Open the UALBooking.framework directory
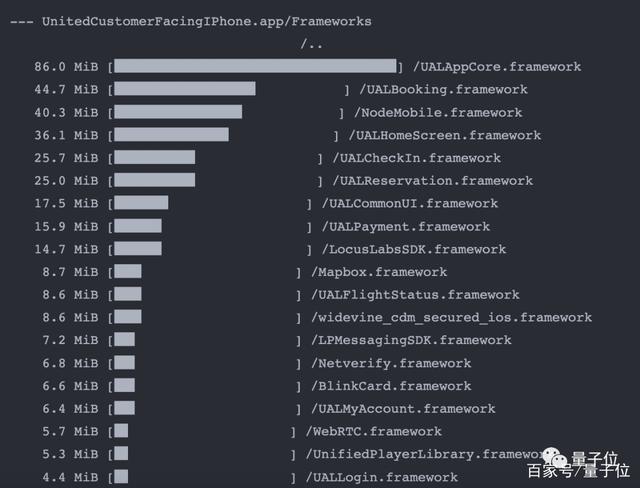640x488 pixels. coord(443,89)
